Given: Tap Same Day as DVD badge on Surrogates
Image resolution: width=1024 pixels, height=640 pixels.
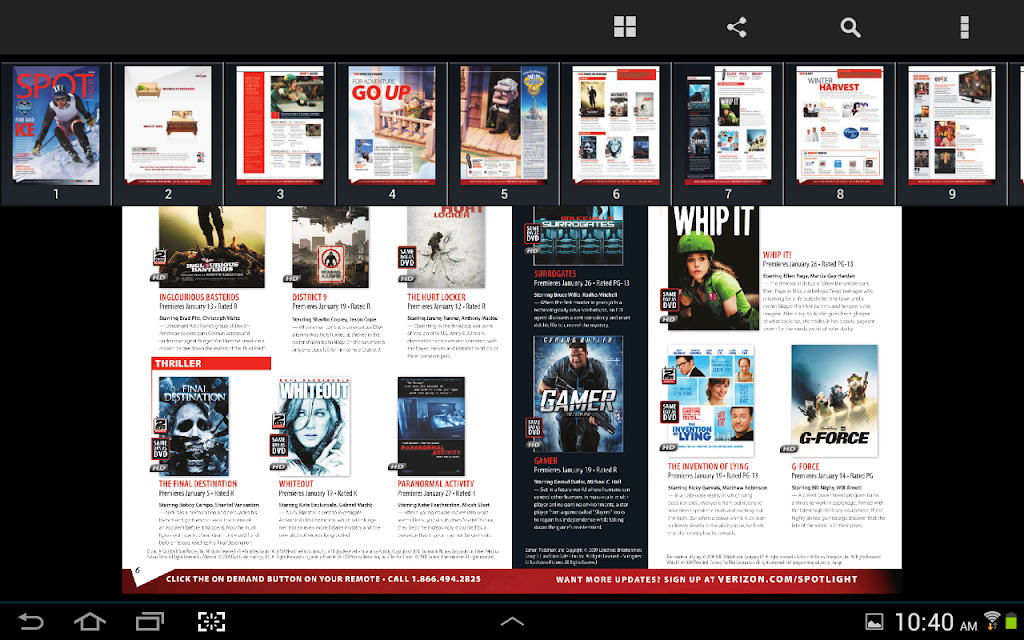Looking at the screenshot, I should [x=532, y=234].
